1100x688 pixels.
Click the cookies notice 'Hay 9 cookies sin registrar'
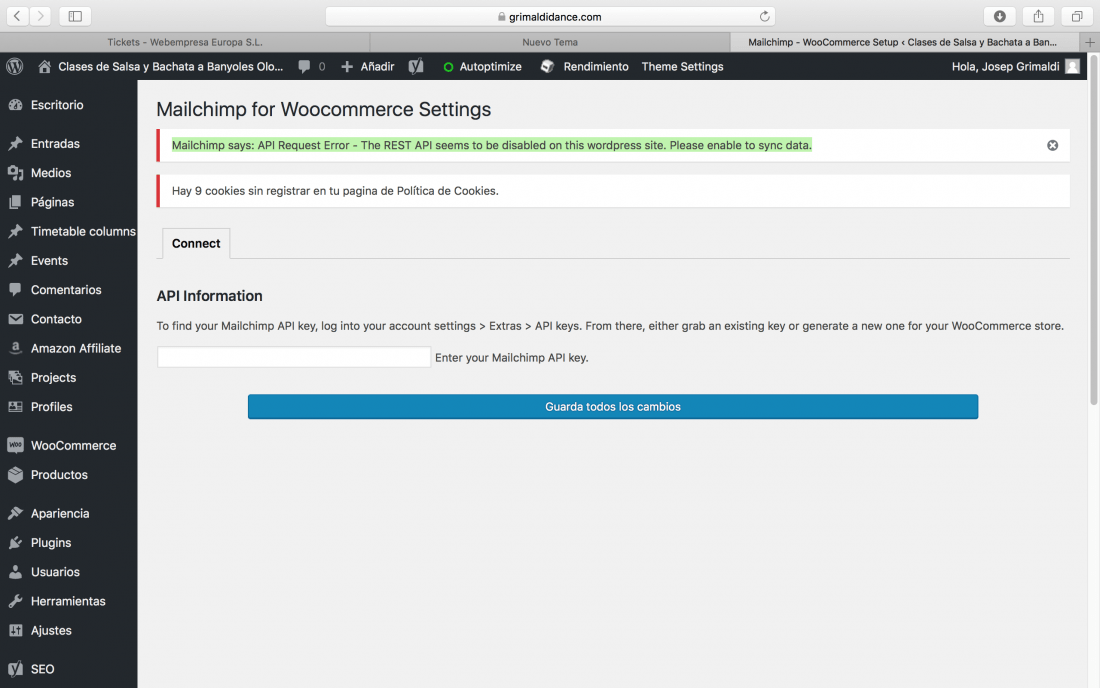tap(335, 191)
